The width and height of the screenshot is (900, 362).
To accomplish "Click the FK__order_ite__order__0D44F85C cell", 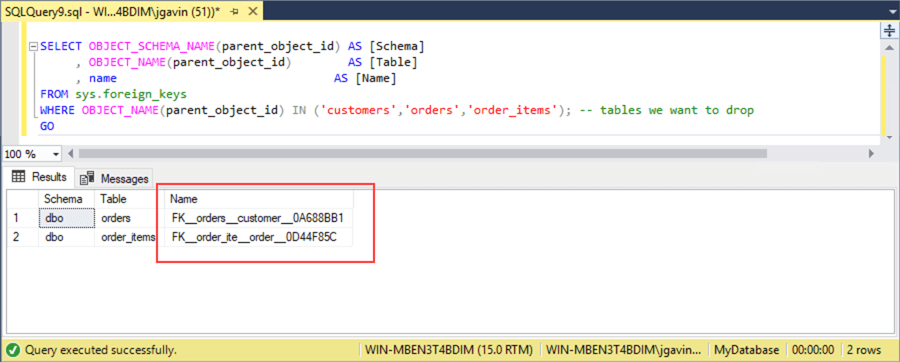I will (x=259, y=237).
